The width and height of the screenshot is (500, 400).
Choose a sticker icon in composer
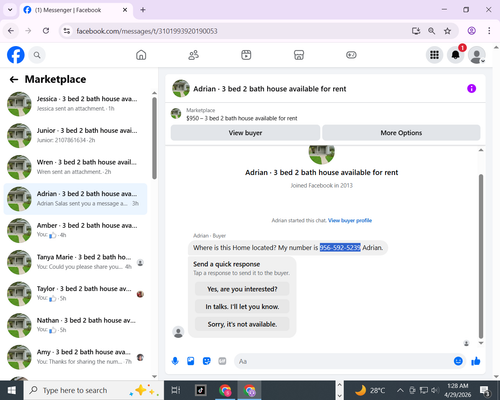tap(207, 361)
